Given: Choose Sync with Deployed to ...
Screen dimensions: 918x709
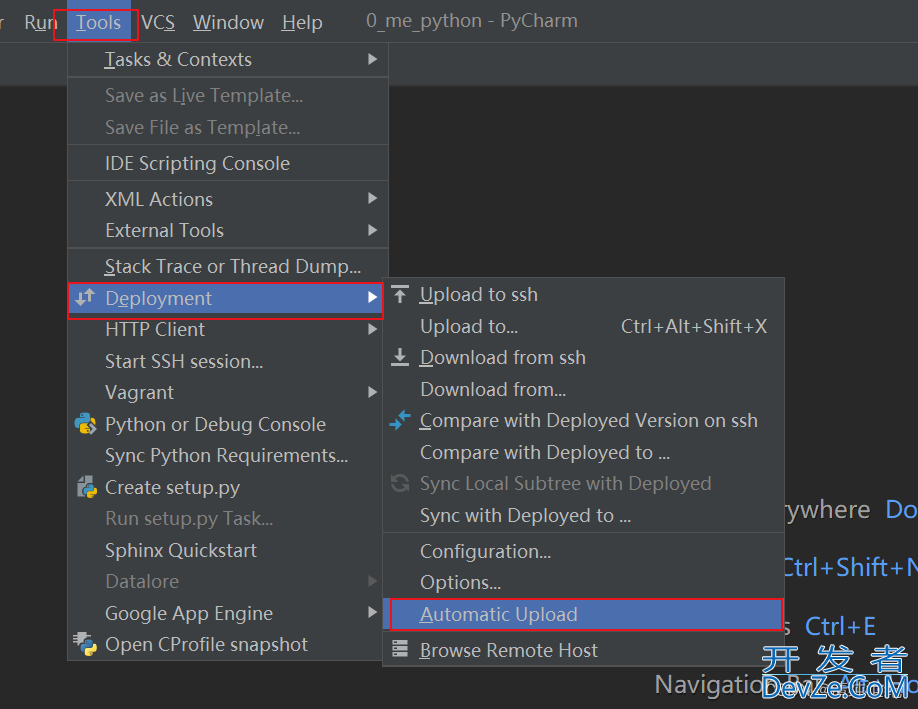Looking at the screenshot, I should tap(583, 515).
